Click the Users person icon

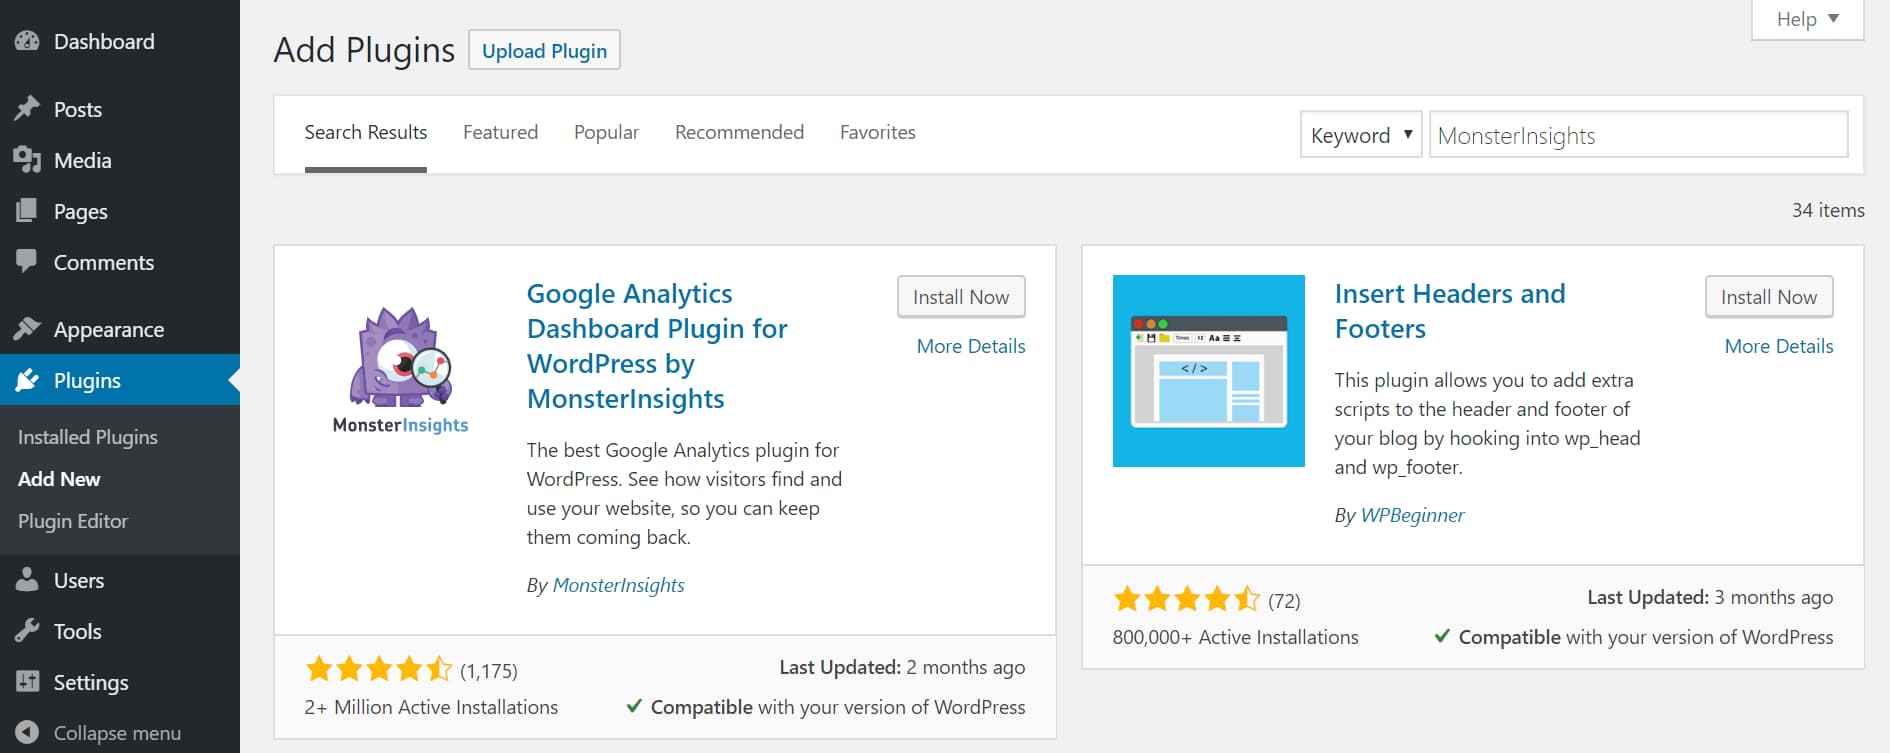click(27, 580)
